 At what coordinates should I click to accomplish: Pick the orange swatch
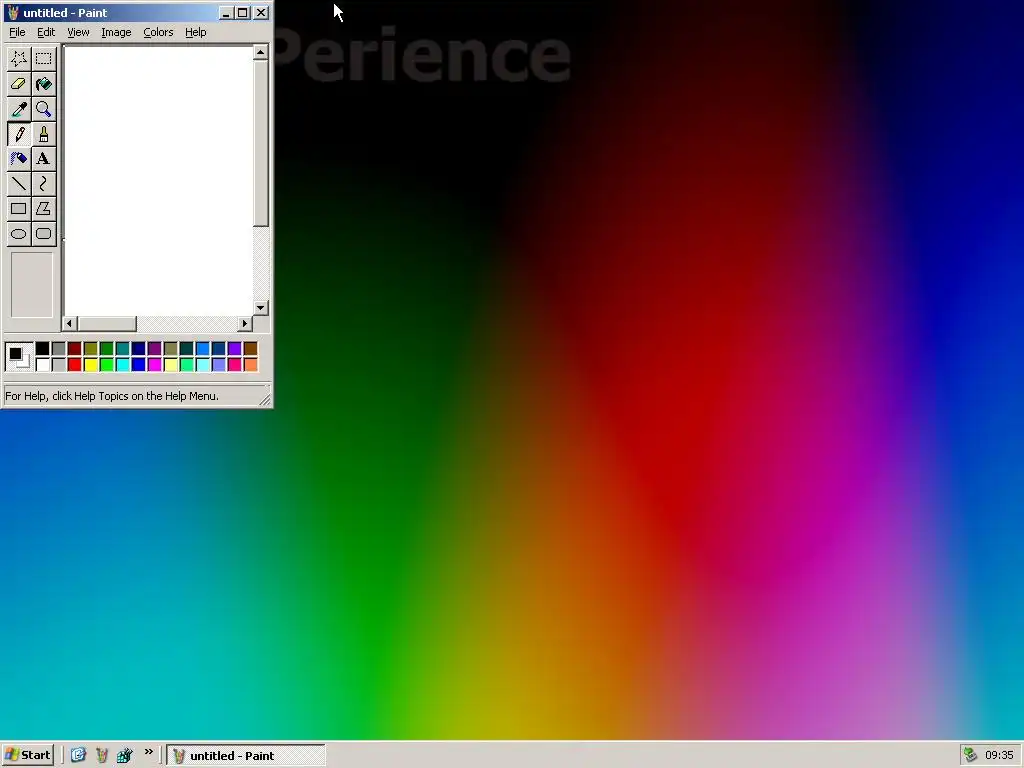tap(251, 364)
